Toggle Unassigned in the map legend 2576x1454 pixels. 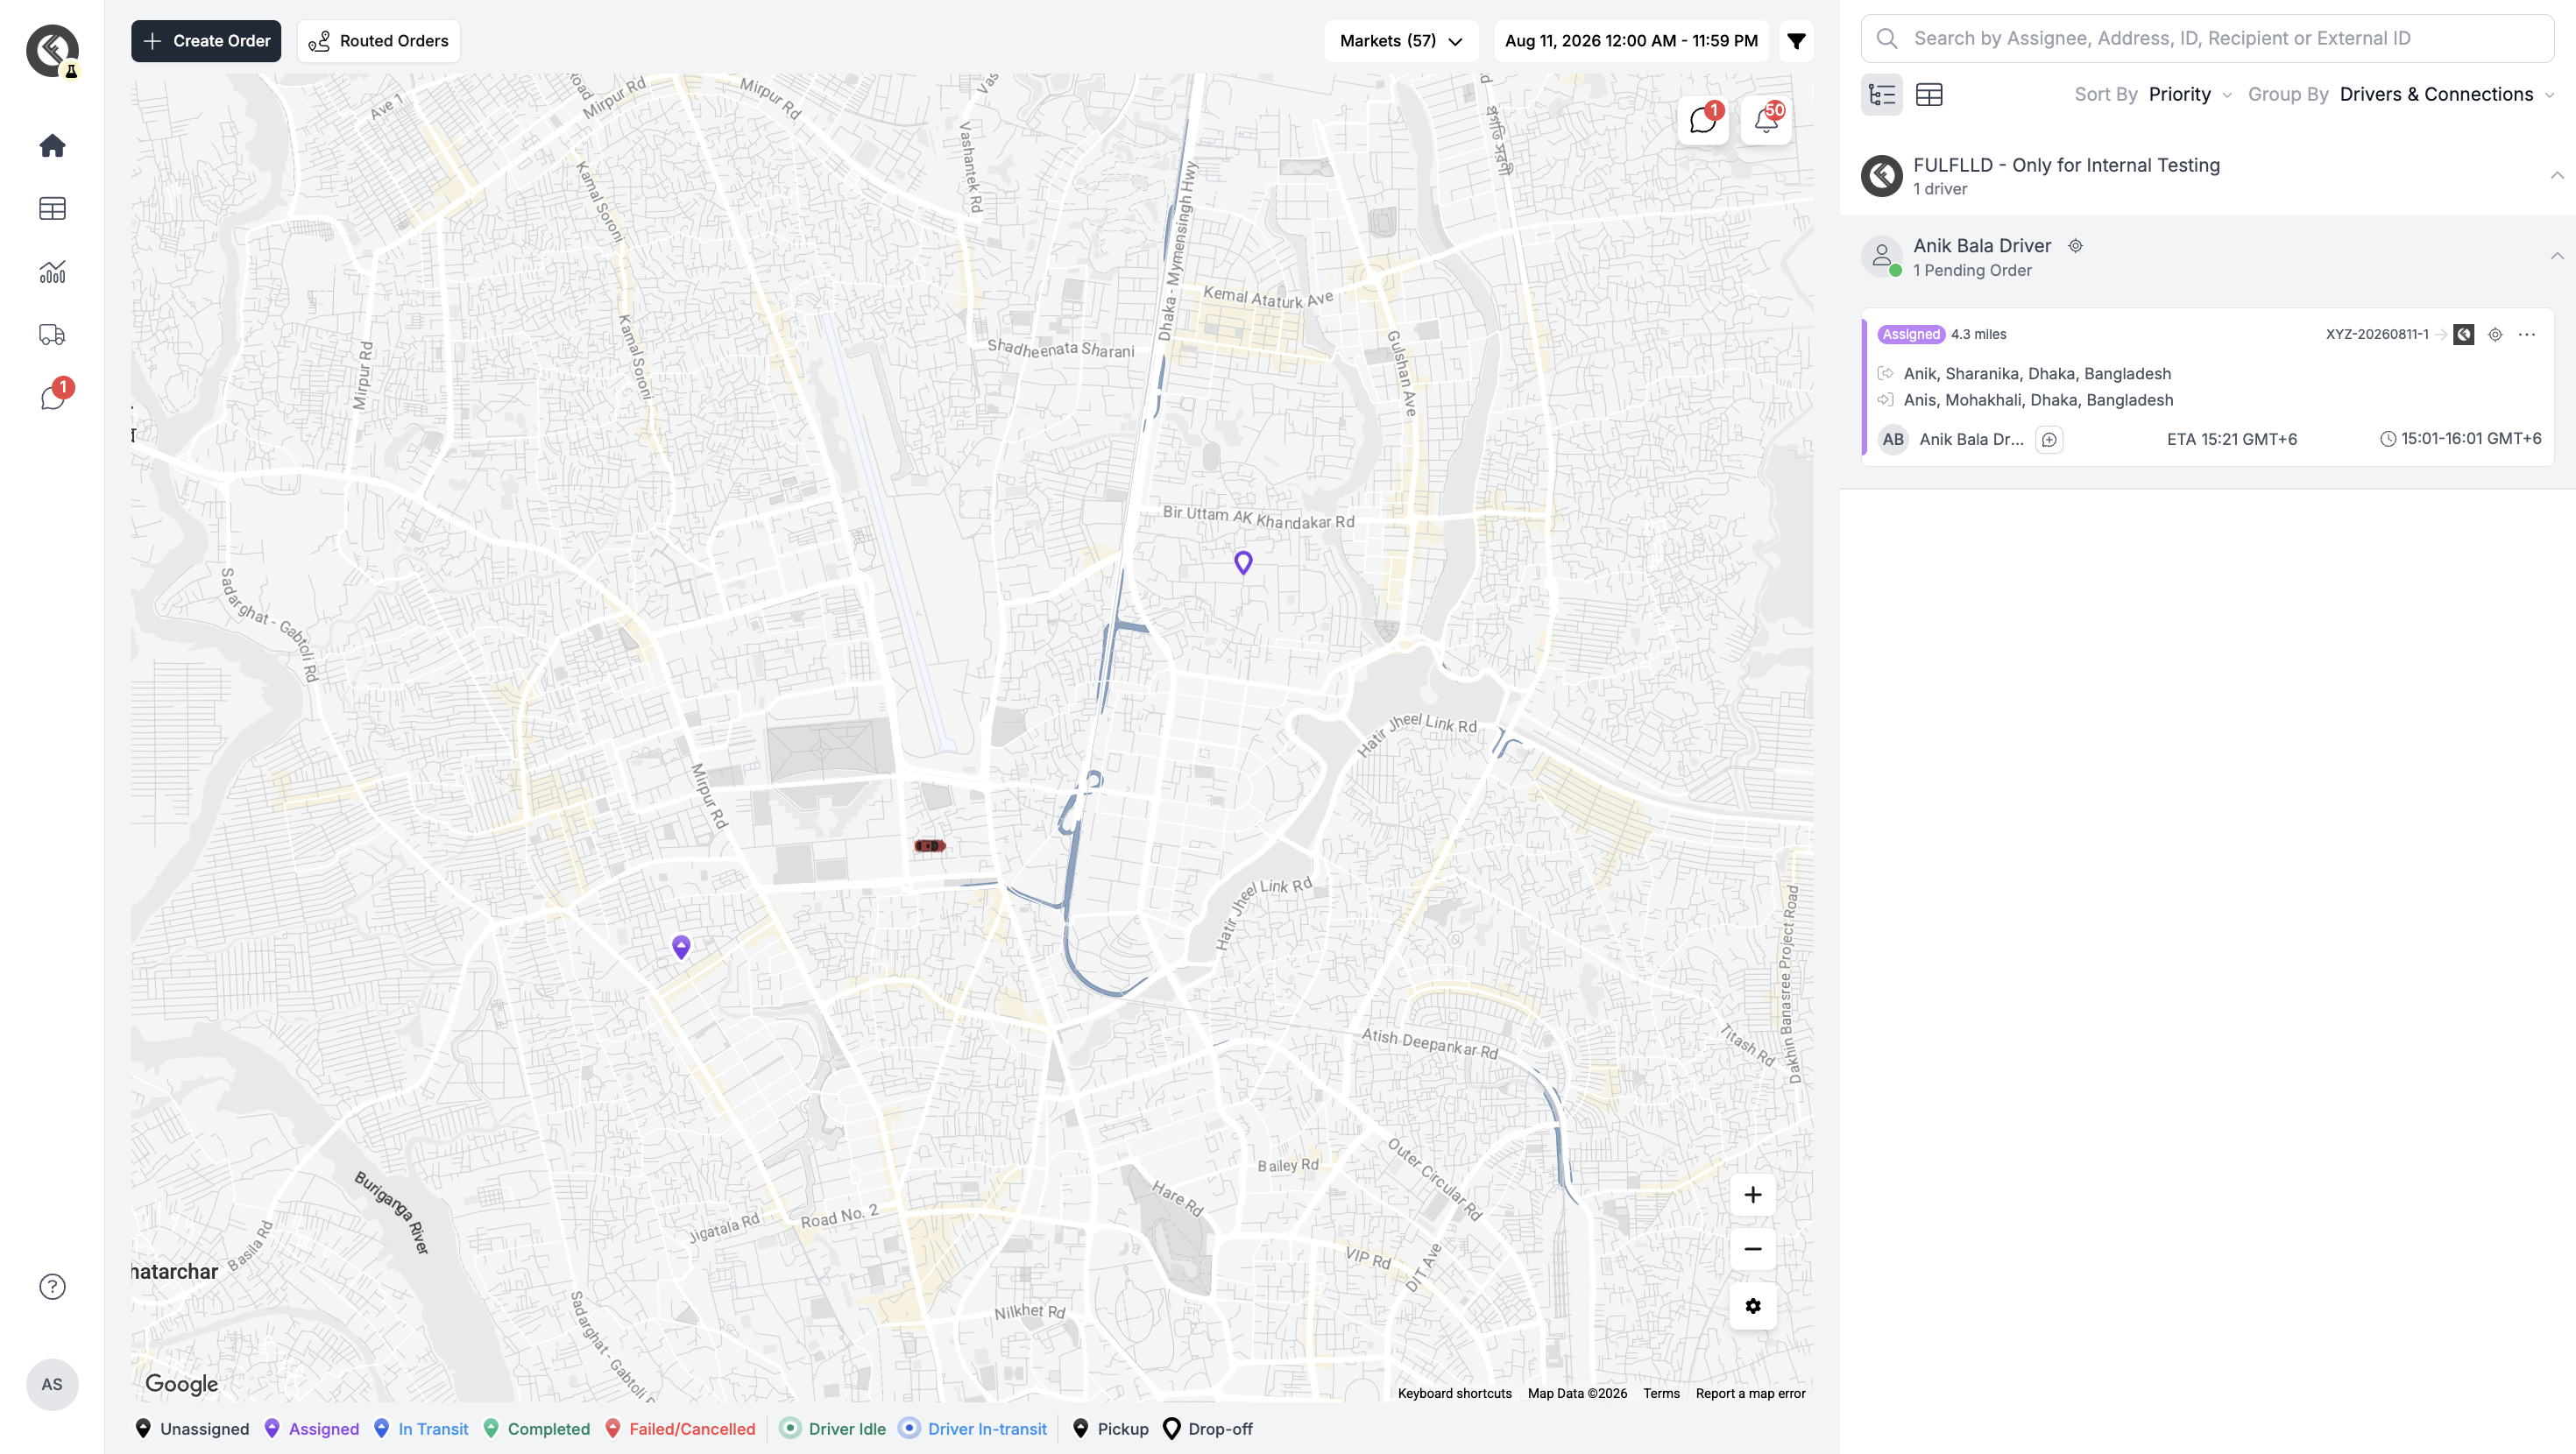pos(192,1429)
